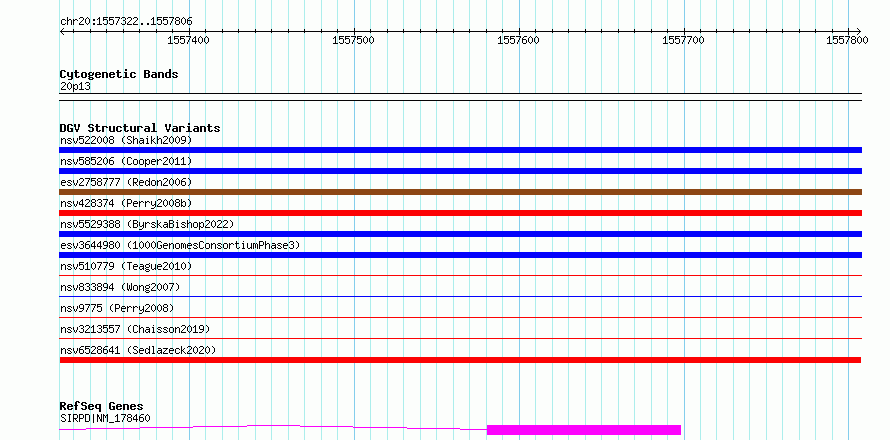The height and width of the screenshot is (440, 890).
Task: Click the SIRPD|NM_178460 gene label
Action: coord(105,418)
